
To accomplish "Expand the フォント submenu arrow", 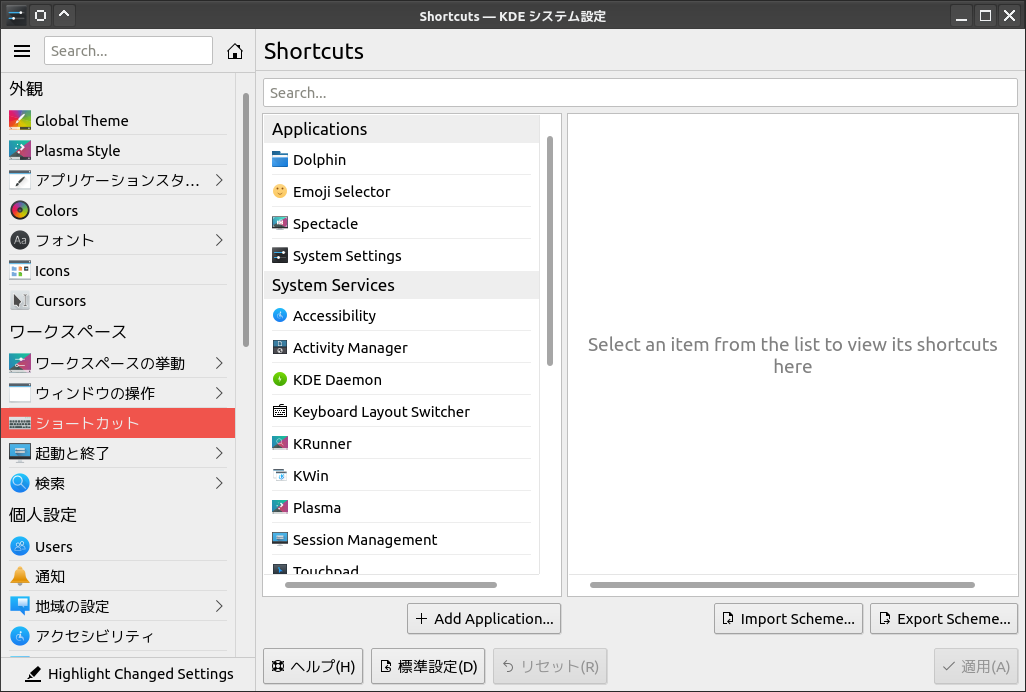I will [219, 241].
